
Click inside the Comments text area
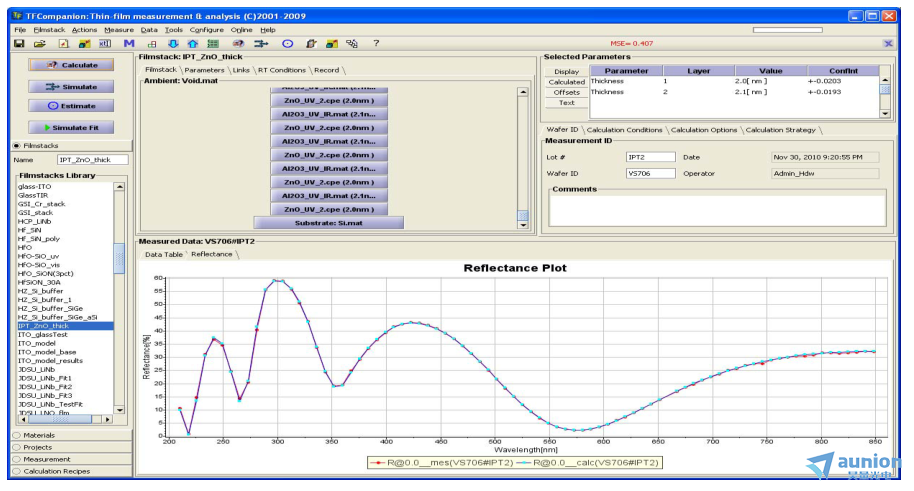pyautogui.click(x=718, y=211)
